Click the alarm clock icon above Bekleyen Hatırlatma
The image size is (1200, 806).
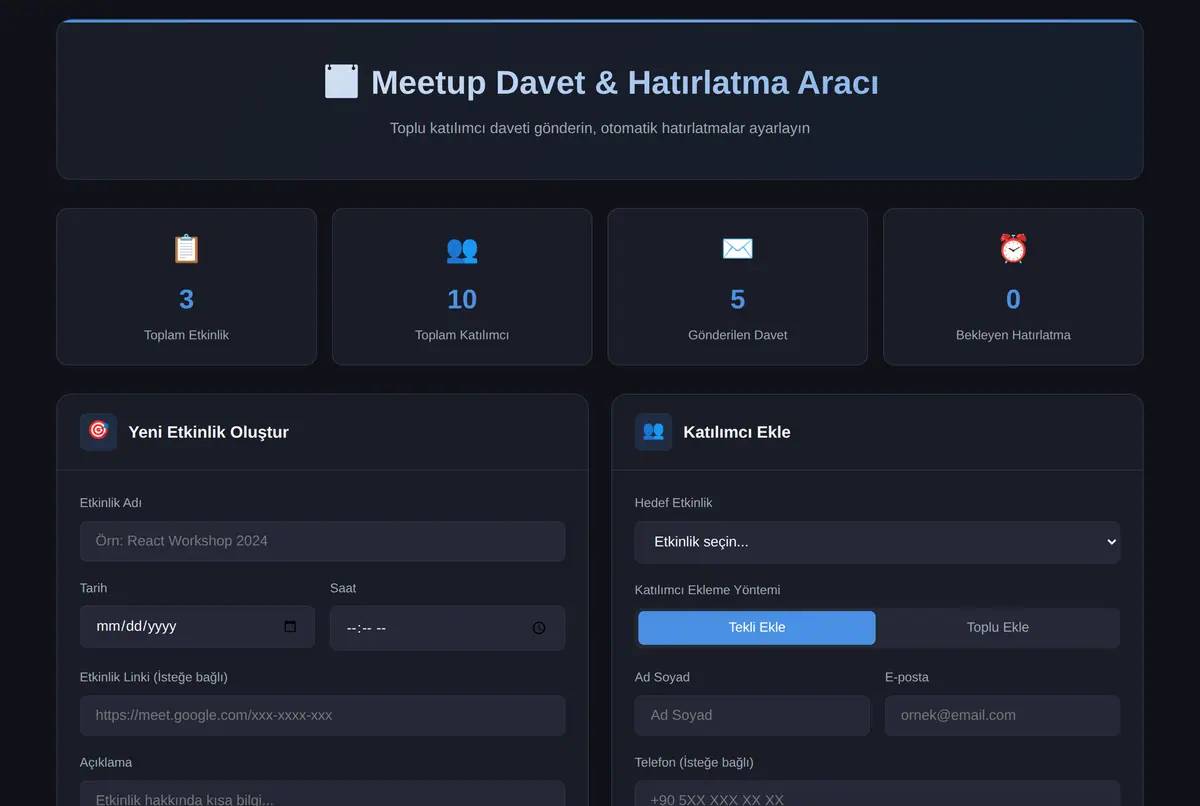(1013, 248)
